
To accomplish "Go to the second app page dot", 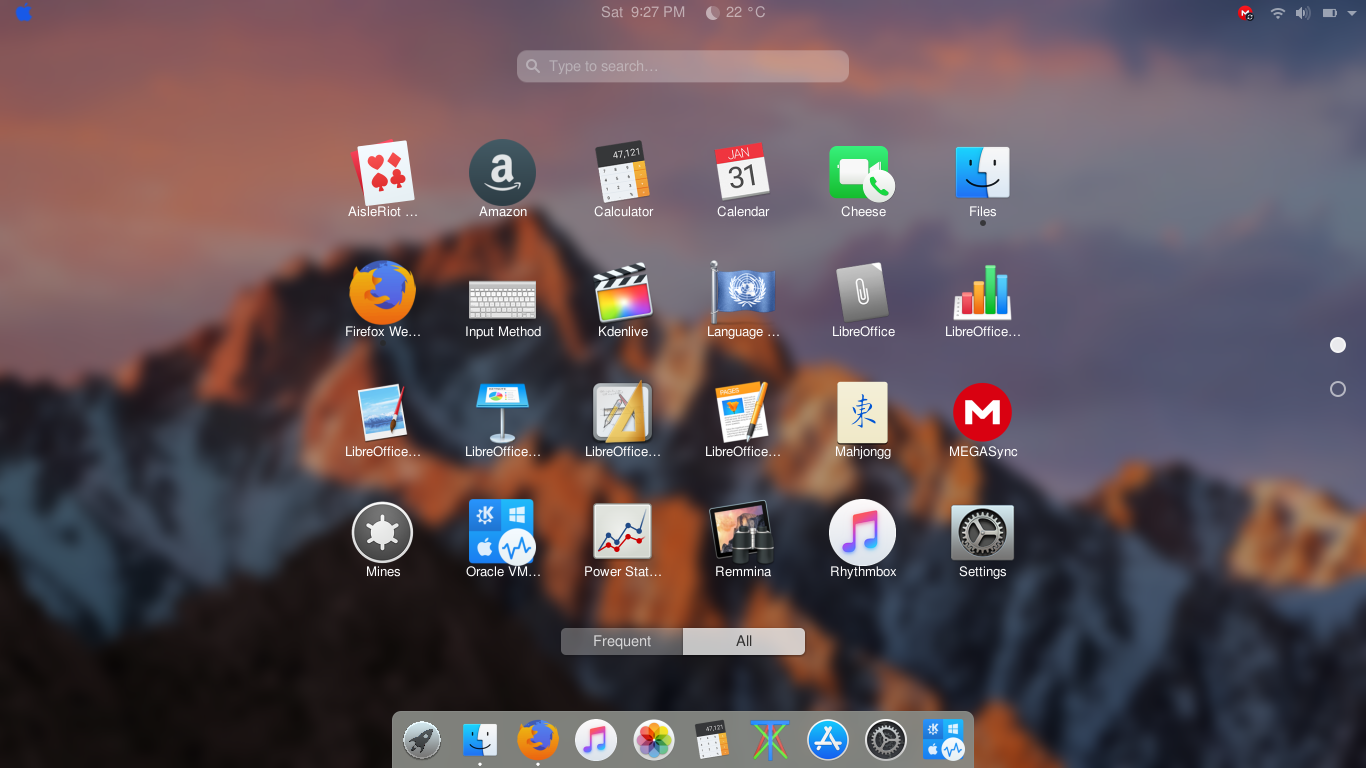I will (1338, 389).
